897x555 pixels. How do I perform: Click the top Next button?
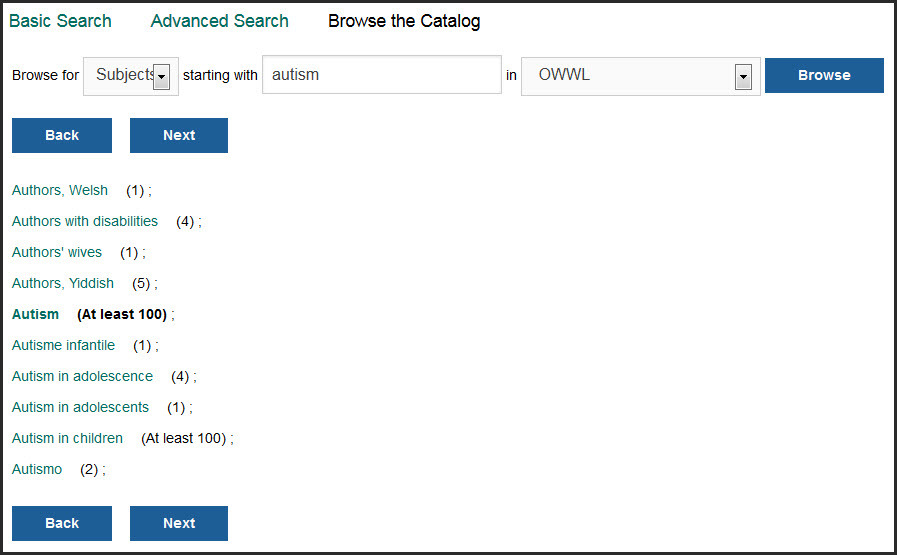coord(178,135)
